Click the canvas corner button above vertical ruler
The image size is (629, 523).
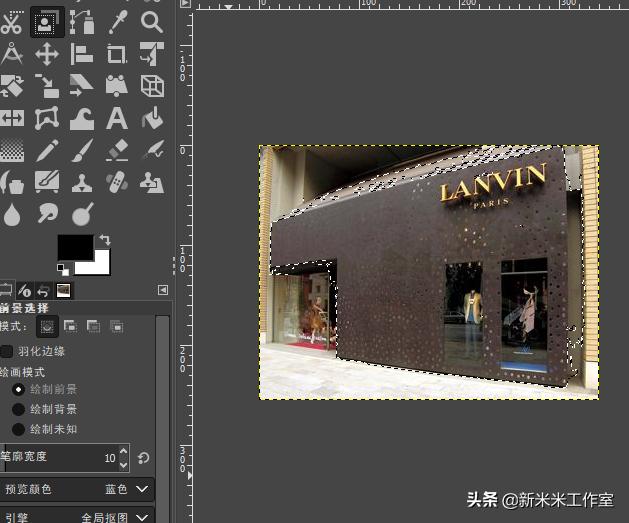185,4
